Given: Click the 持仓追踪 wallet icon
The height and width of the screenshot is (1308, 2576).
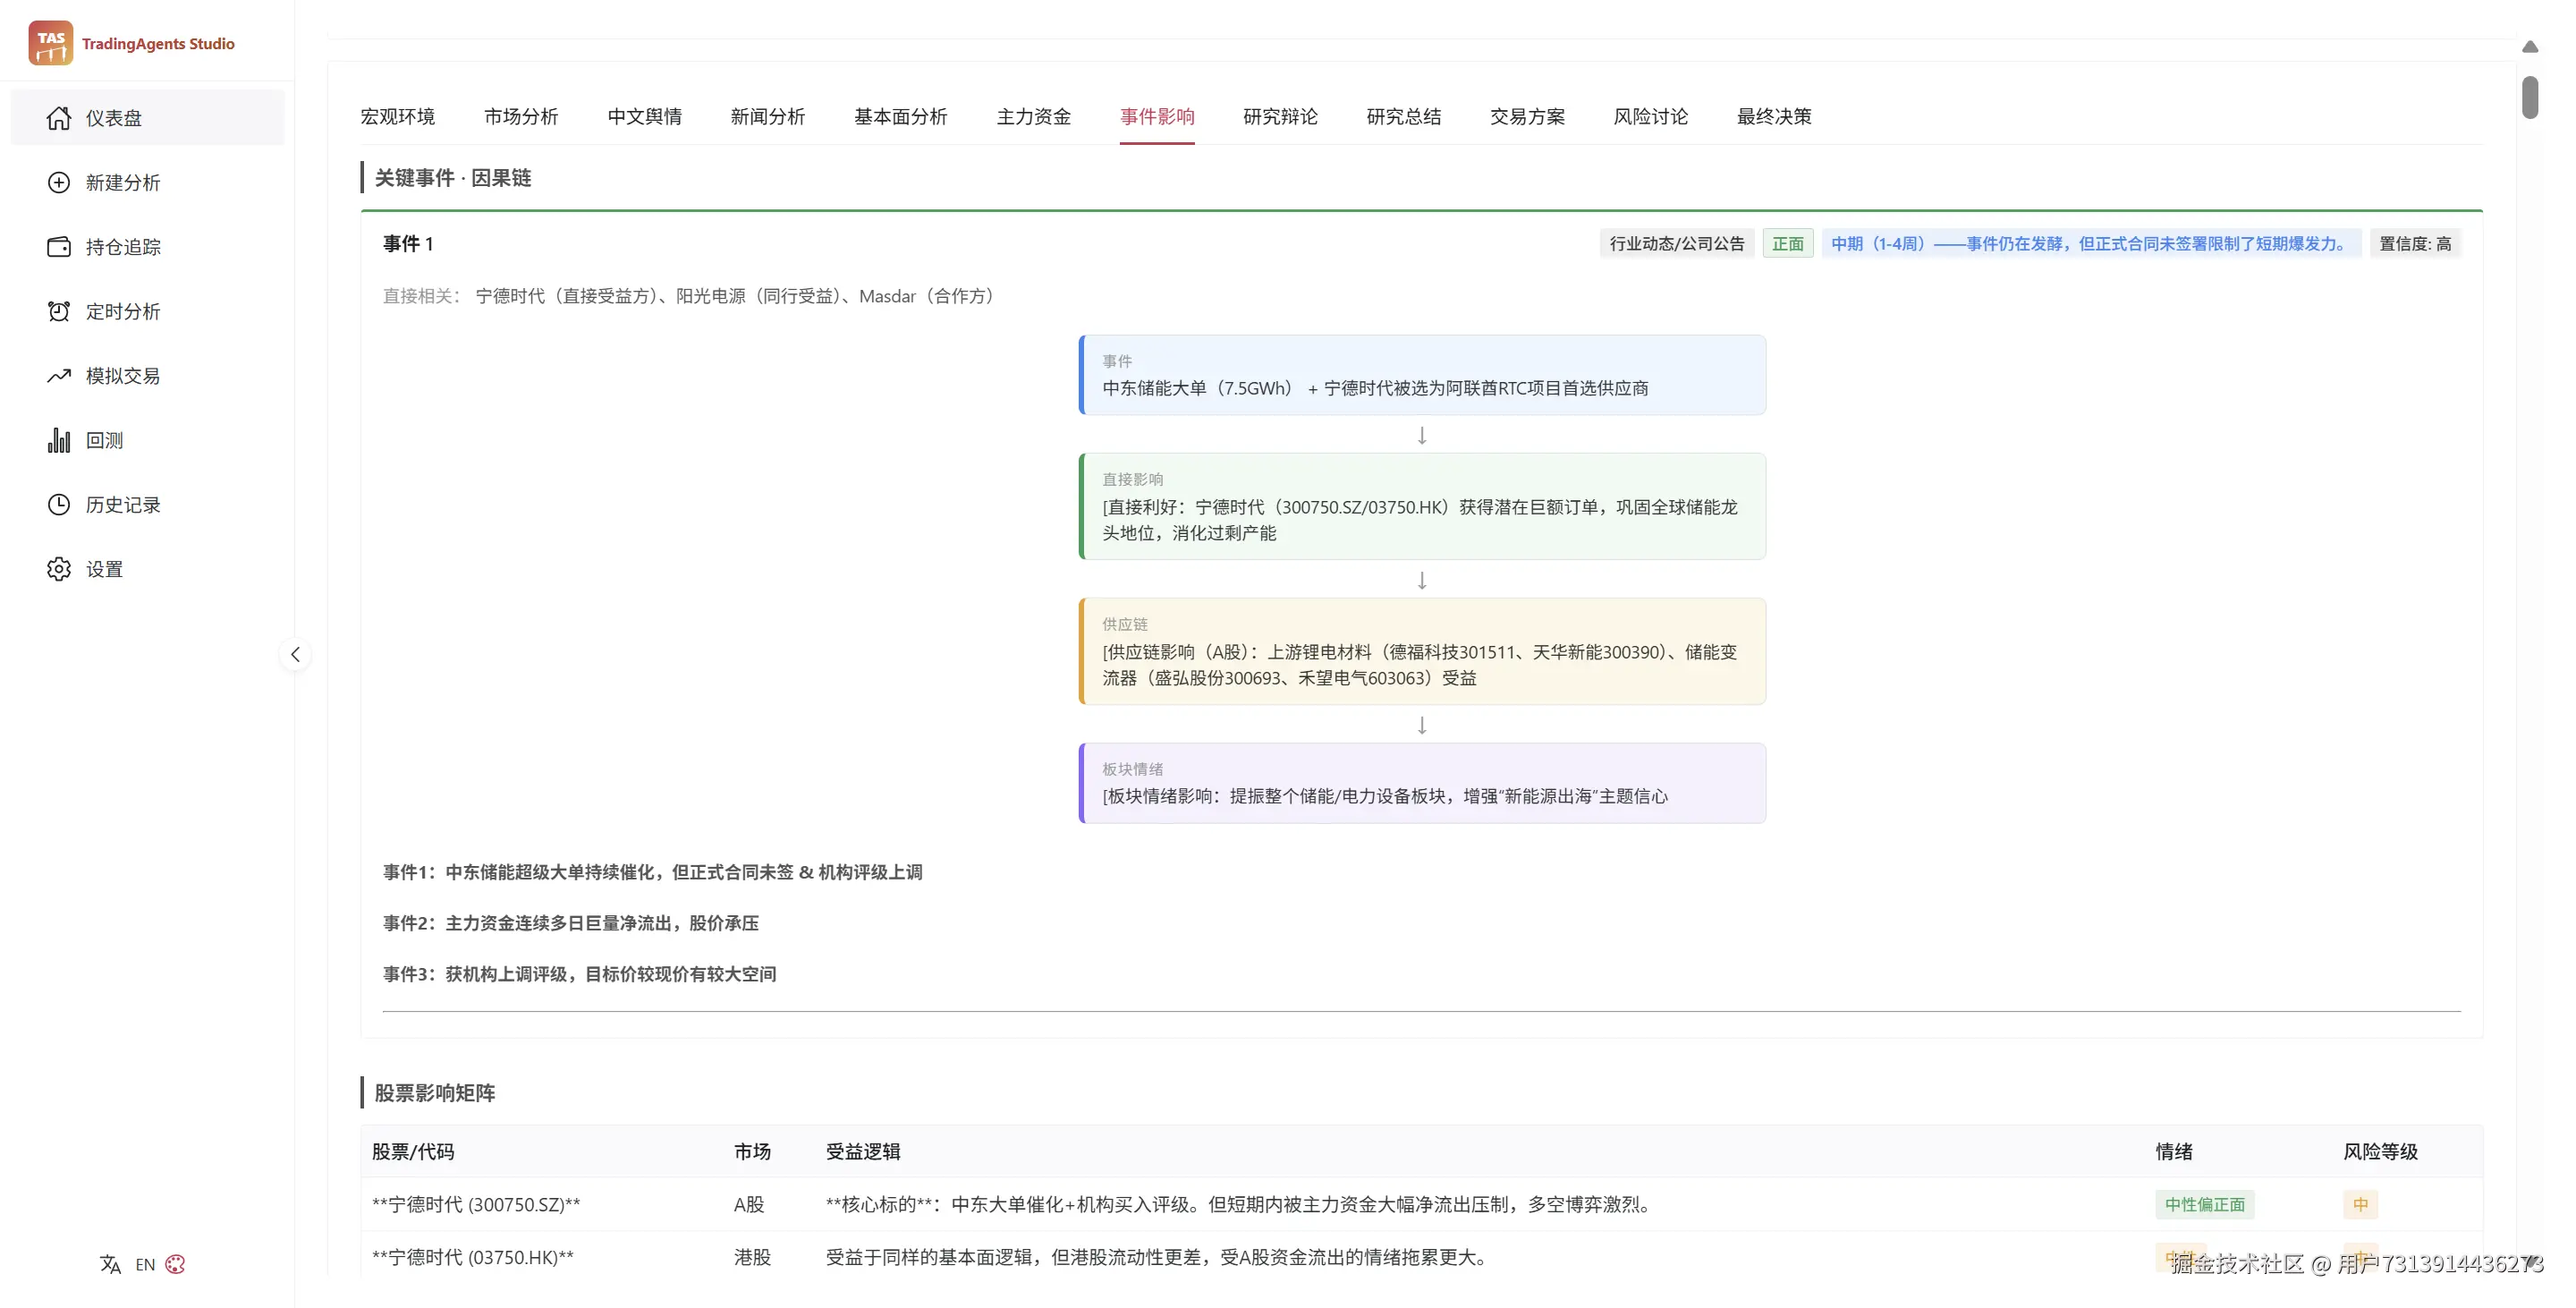Looking at the screenshot, I should tap(59, 247).
